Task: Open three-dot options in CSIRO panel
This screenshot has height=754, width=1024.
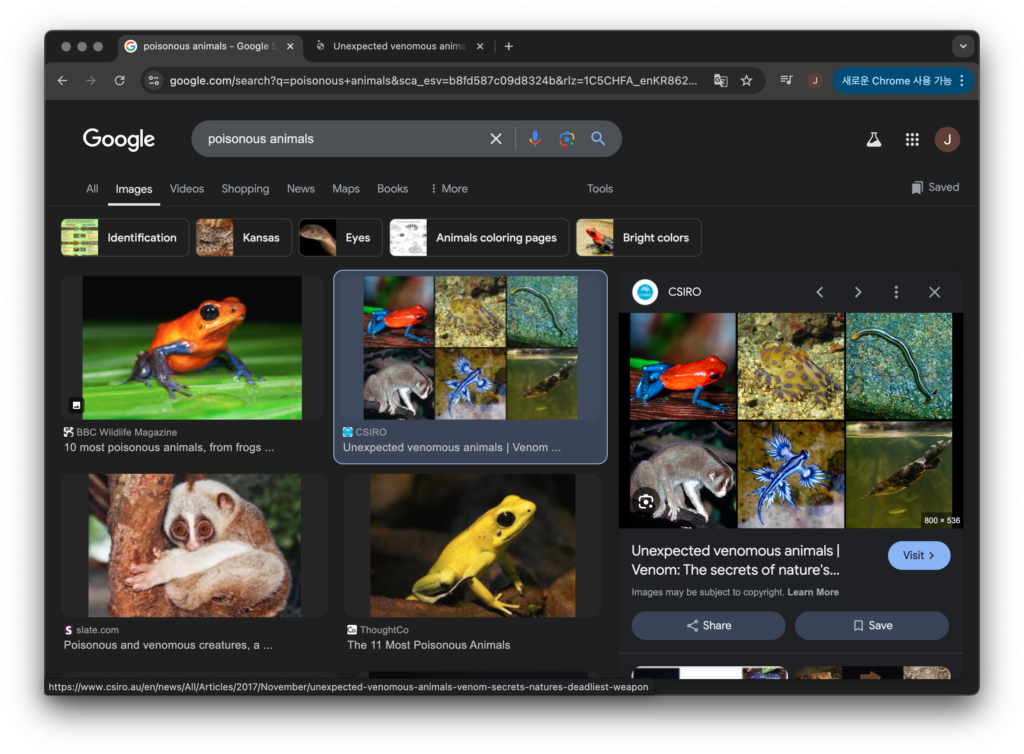Action: (x=896, y=292)
